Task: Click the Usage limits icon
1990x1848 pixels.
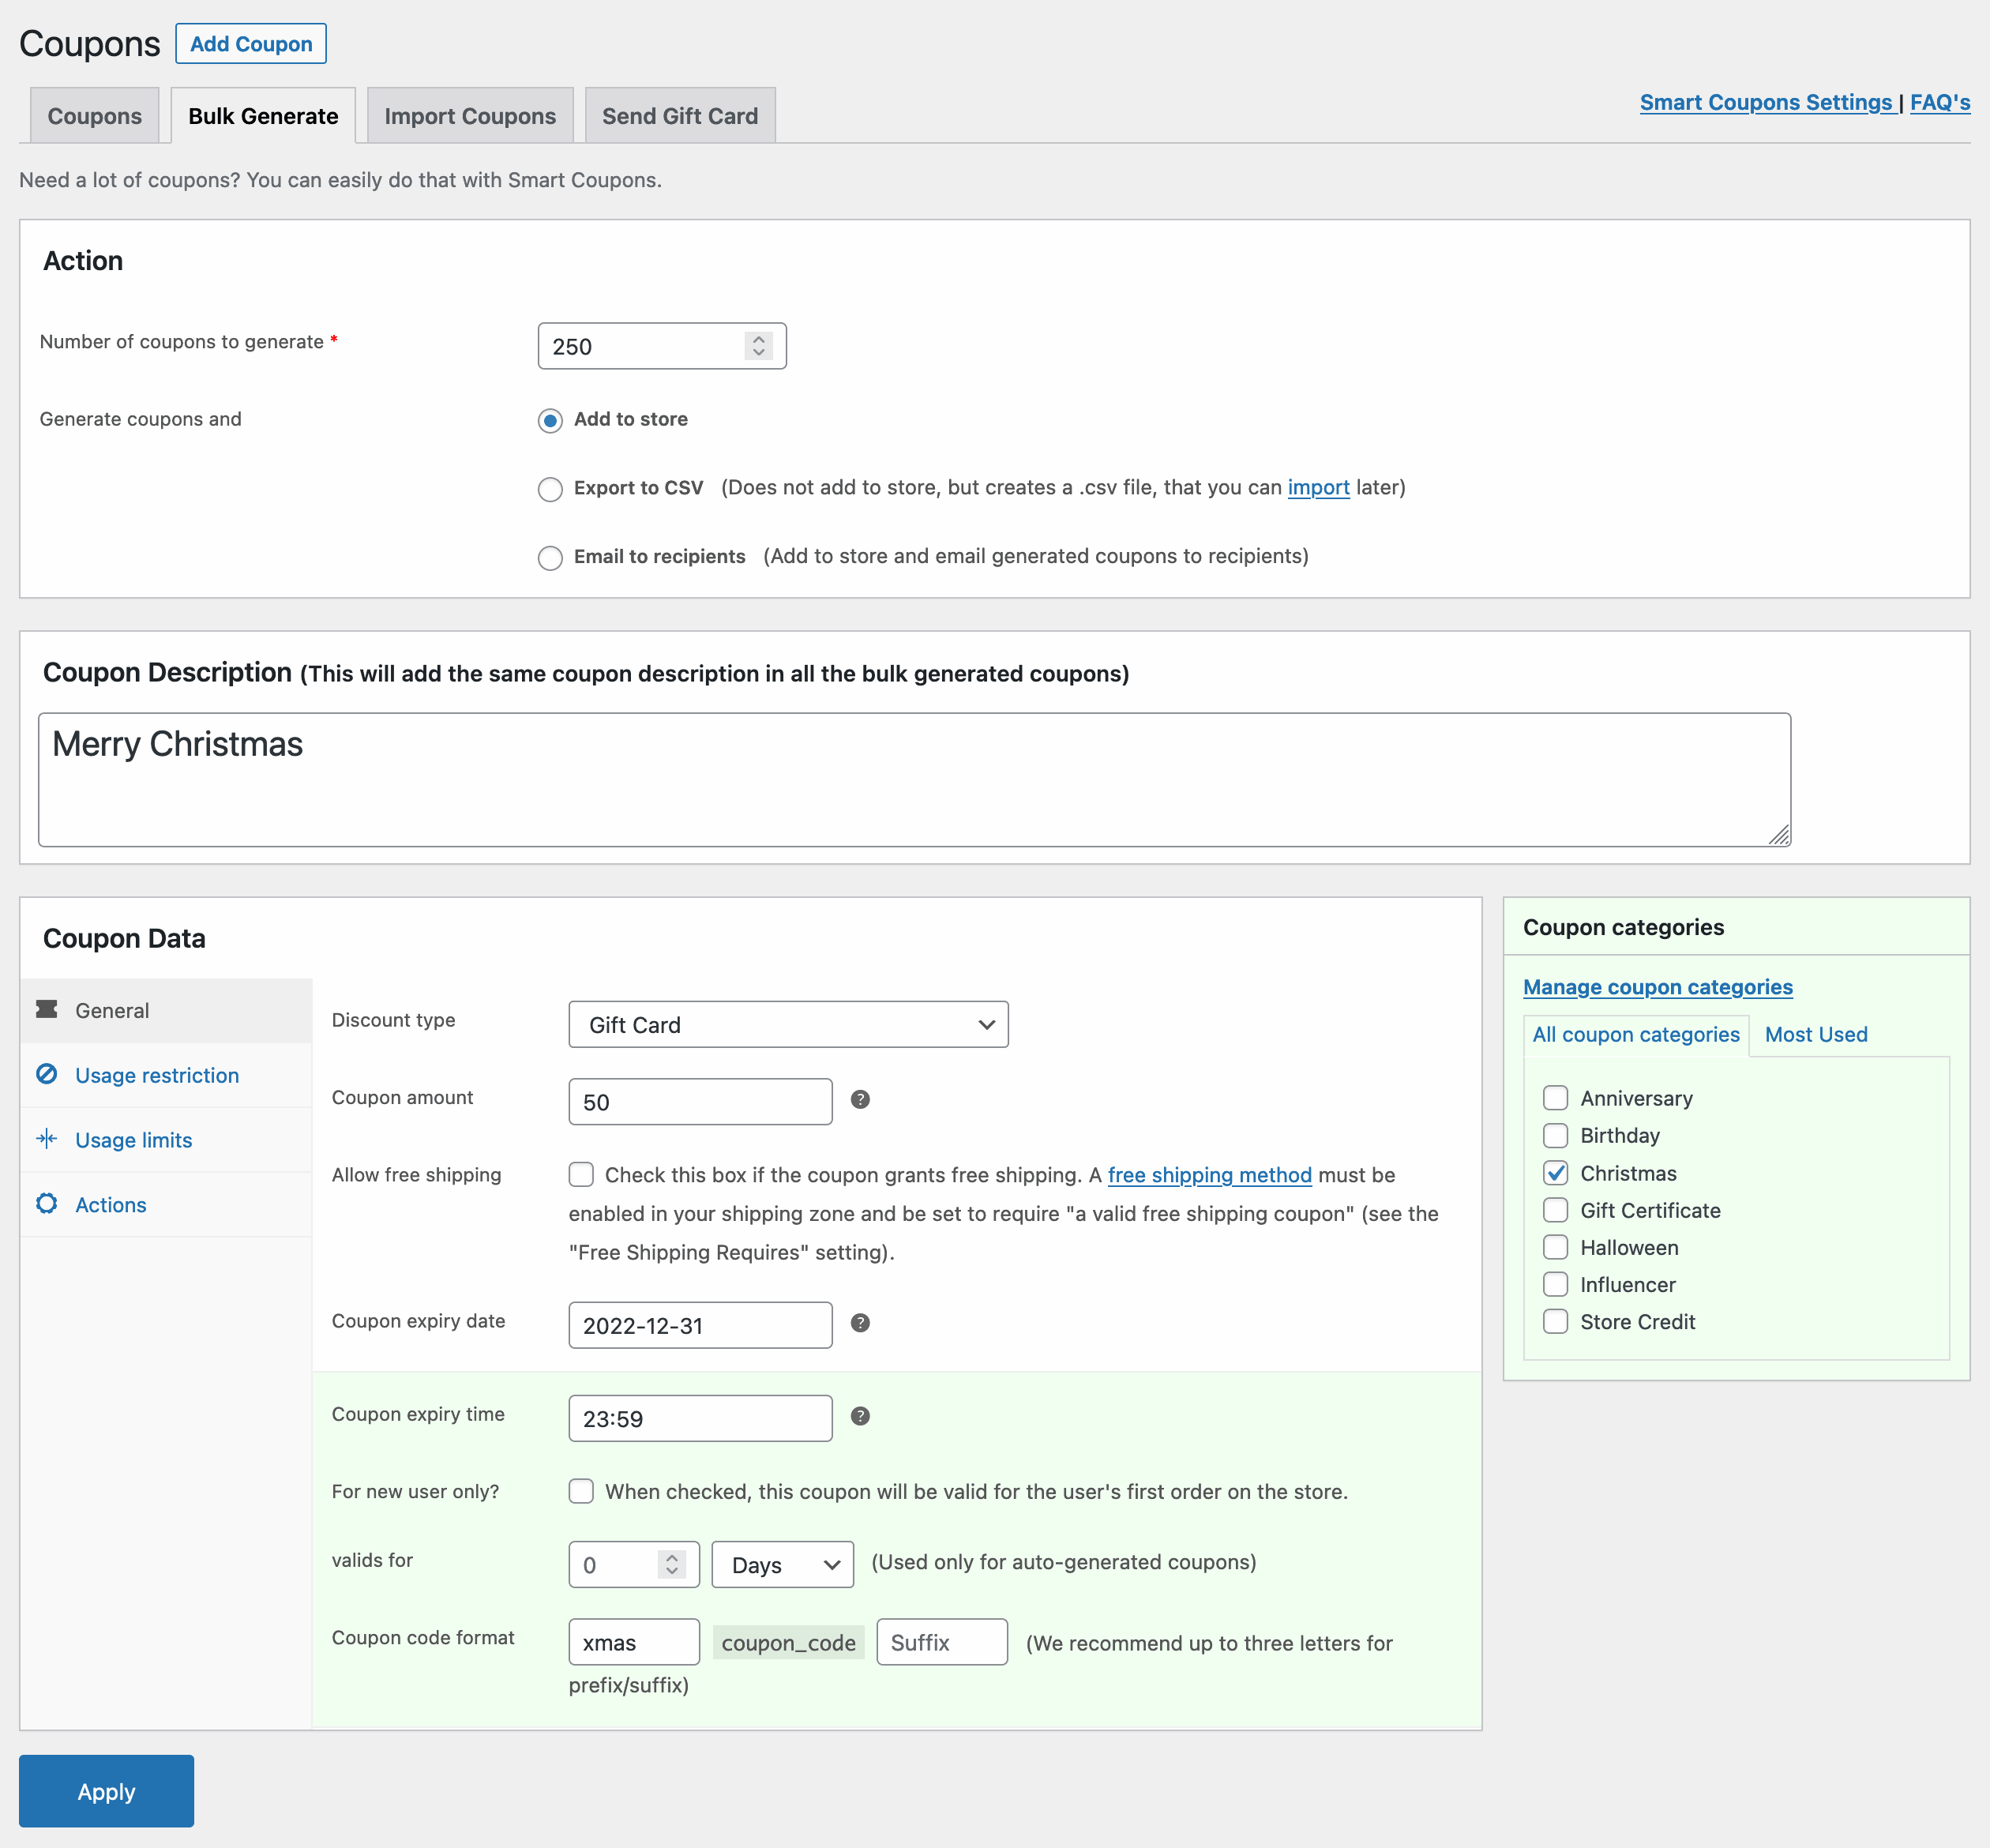Action: (x=47, y=1139)
